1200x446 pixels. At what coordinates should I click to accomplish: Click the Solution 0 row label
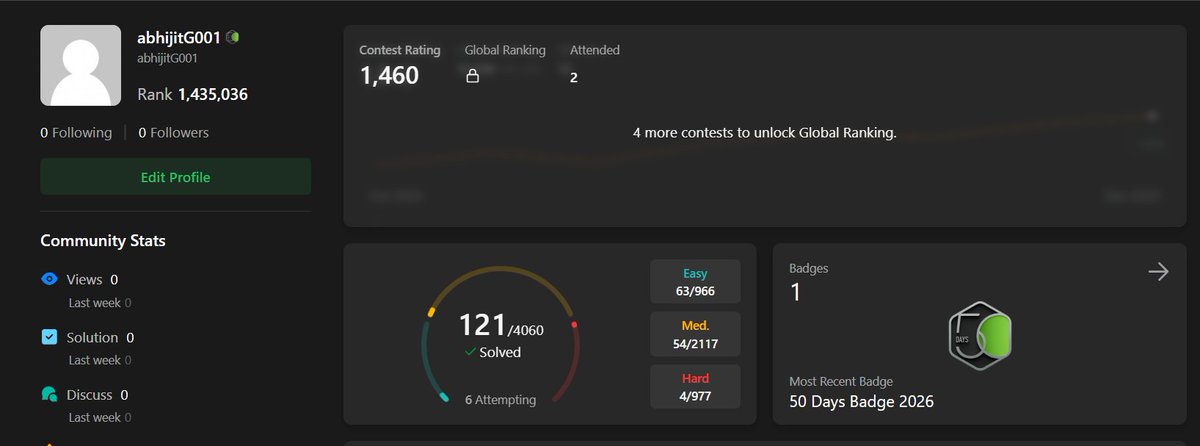pyautogui.click(x=100, y=337)
